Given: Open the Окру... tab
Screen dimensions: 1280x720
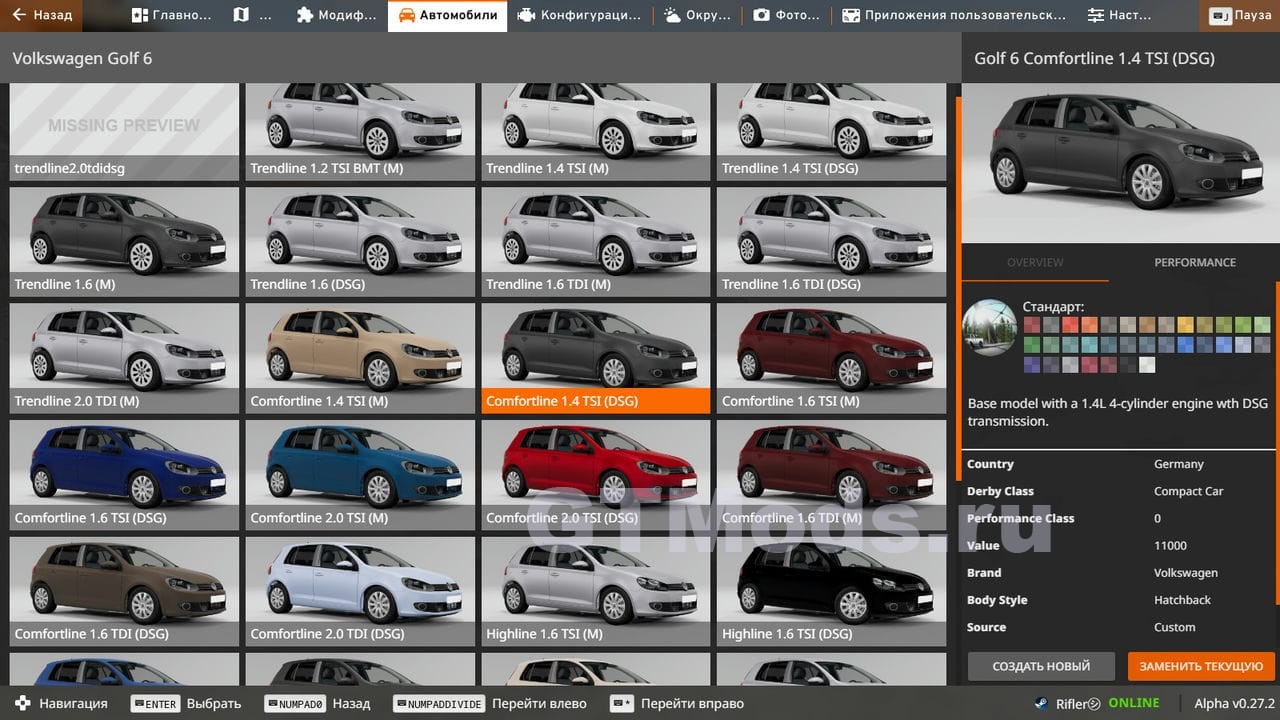Looking at the screenshot, I should 699,15.
